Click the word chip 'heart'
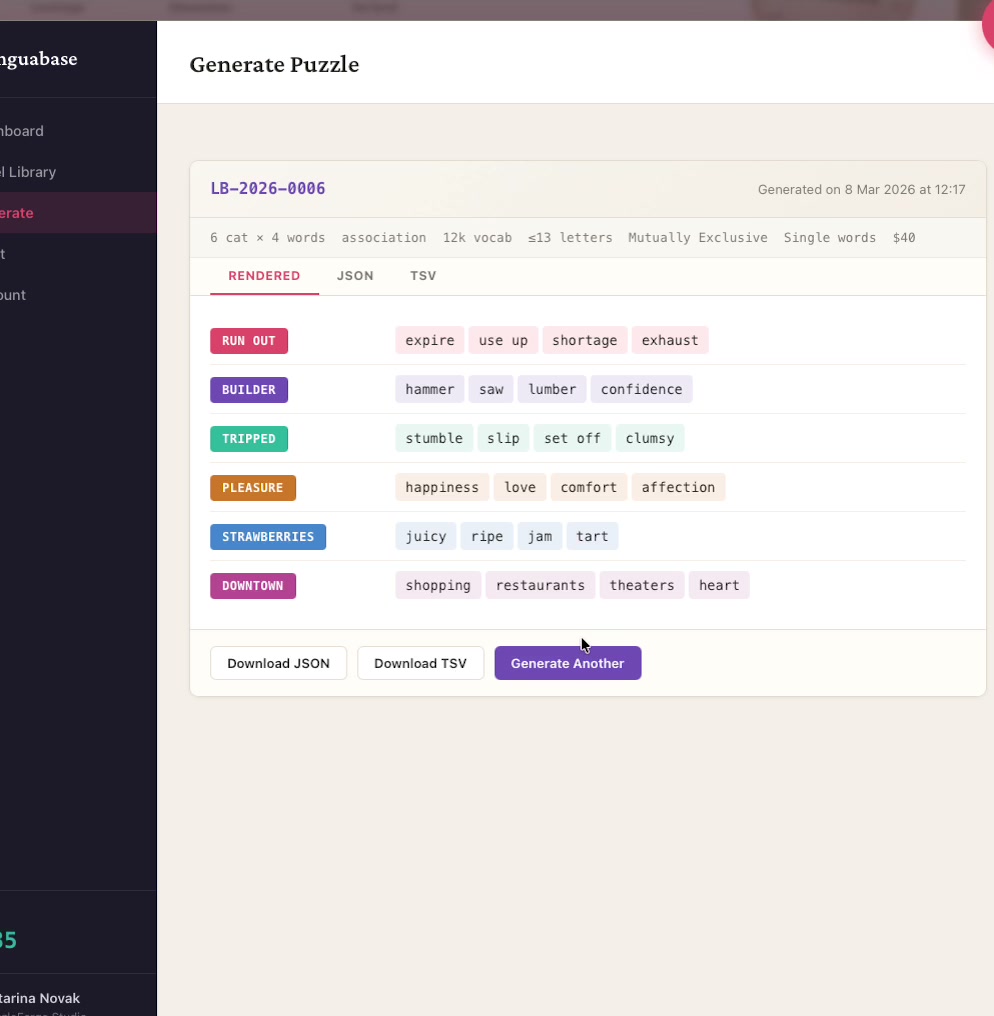 719,585
